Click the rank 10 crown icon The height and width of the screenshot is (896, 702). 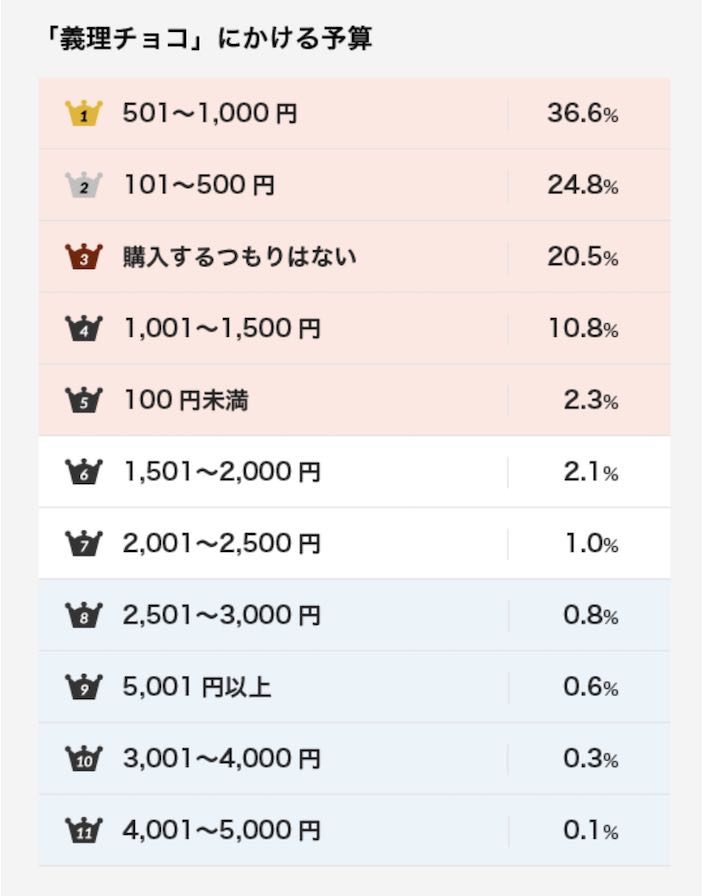[83, 758]
